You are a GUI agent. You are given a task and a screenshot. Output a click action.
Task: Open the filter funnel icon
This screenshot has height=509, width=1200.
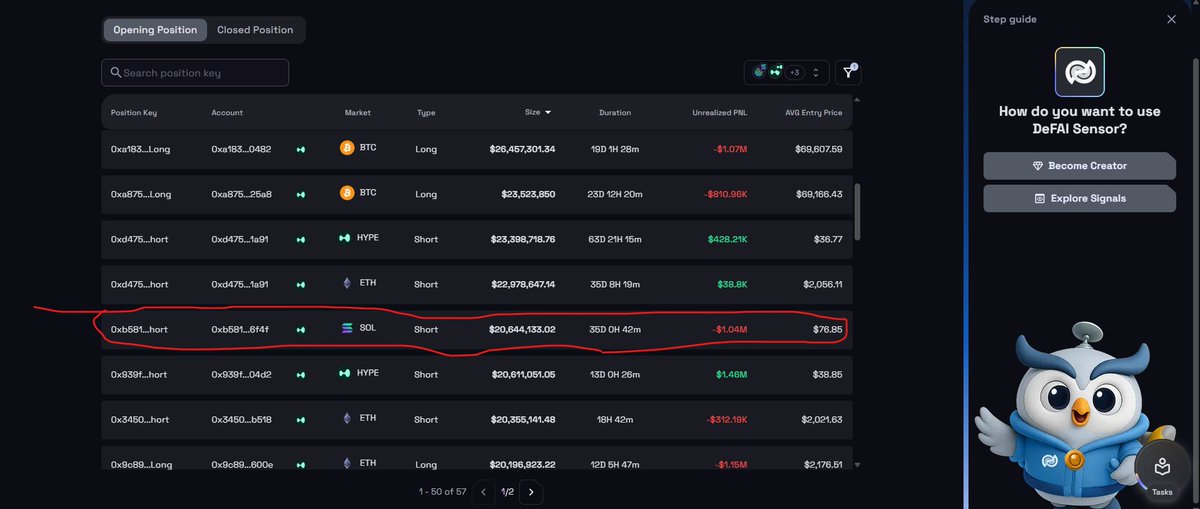pyautogui.click(x=848, y=72)
